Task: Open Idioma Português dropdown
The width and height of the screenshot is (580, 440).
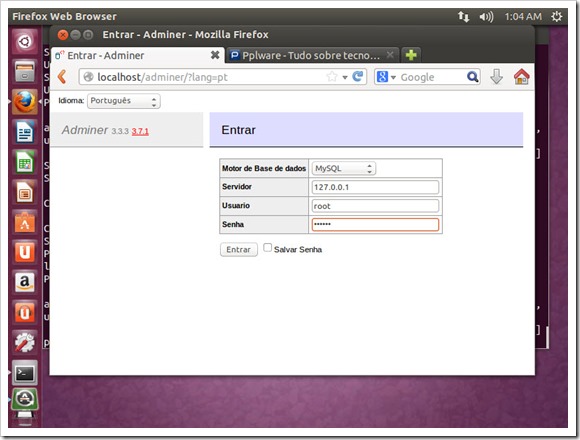Action: pyautogui.click(x=124, y=101)
